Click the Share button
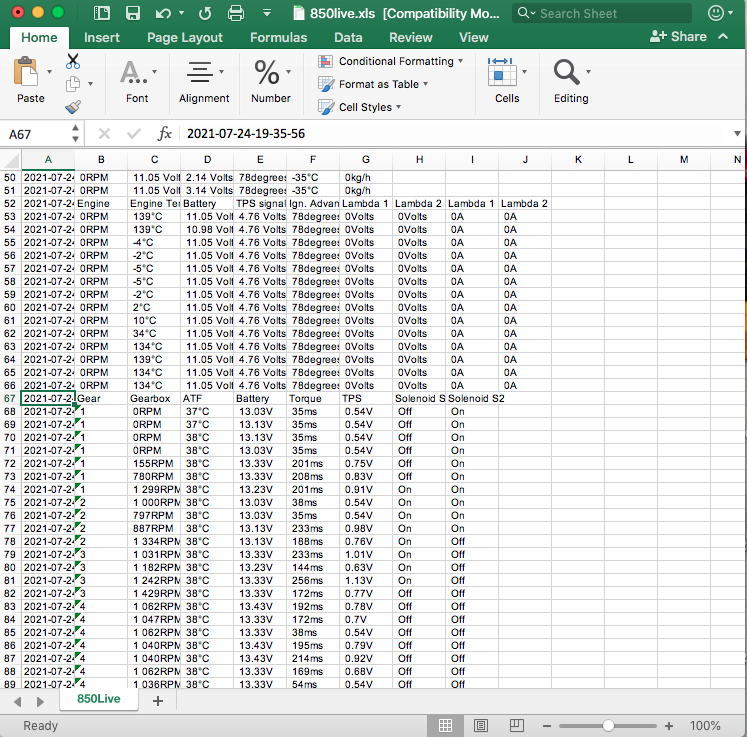Screen dimensions: 747x737 click(678, 36)
